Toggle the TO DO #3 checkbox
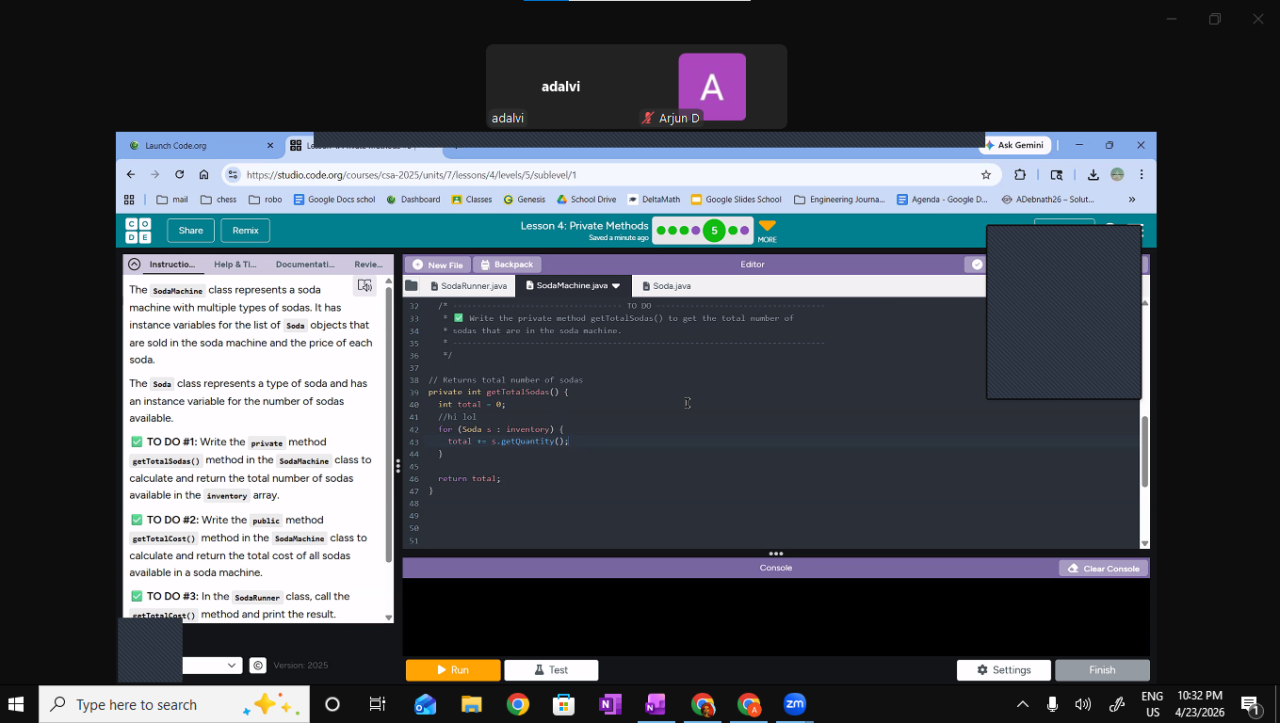The height and width of the screenshot is (723, 1280). [137, 596]
